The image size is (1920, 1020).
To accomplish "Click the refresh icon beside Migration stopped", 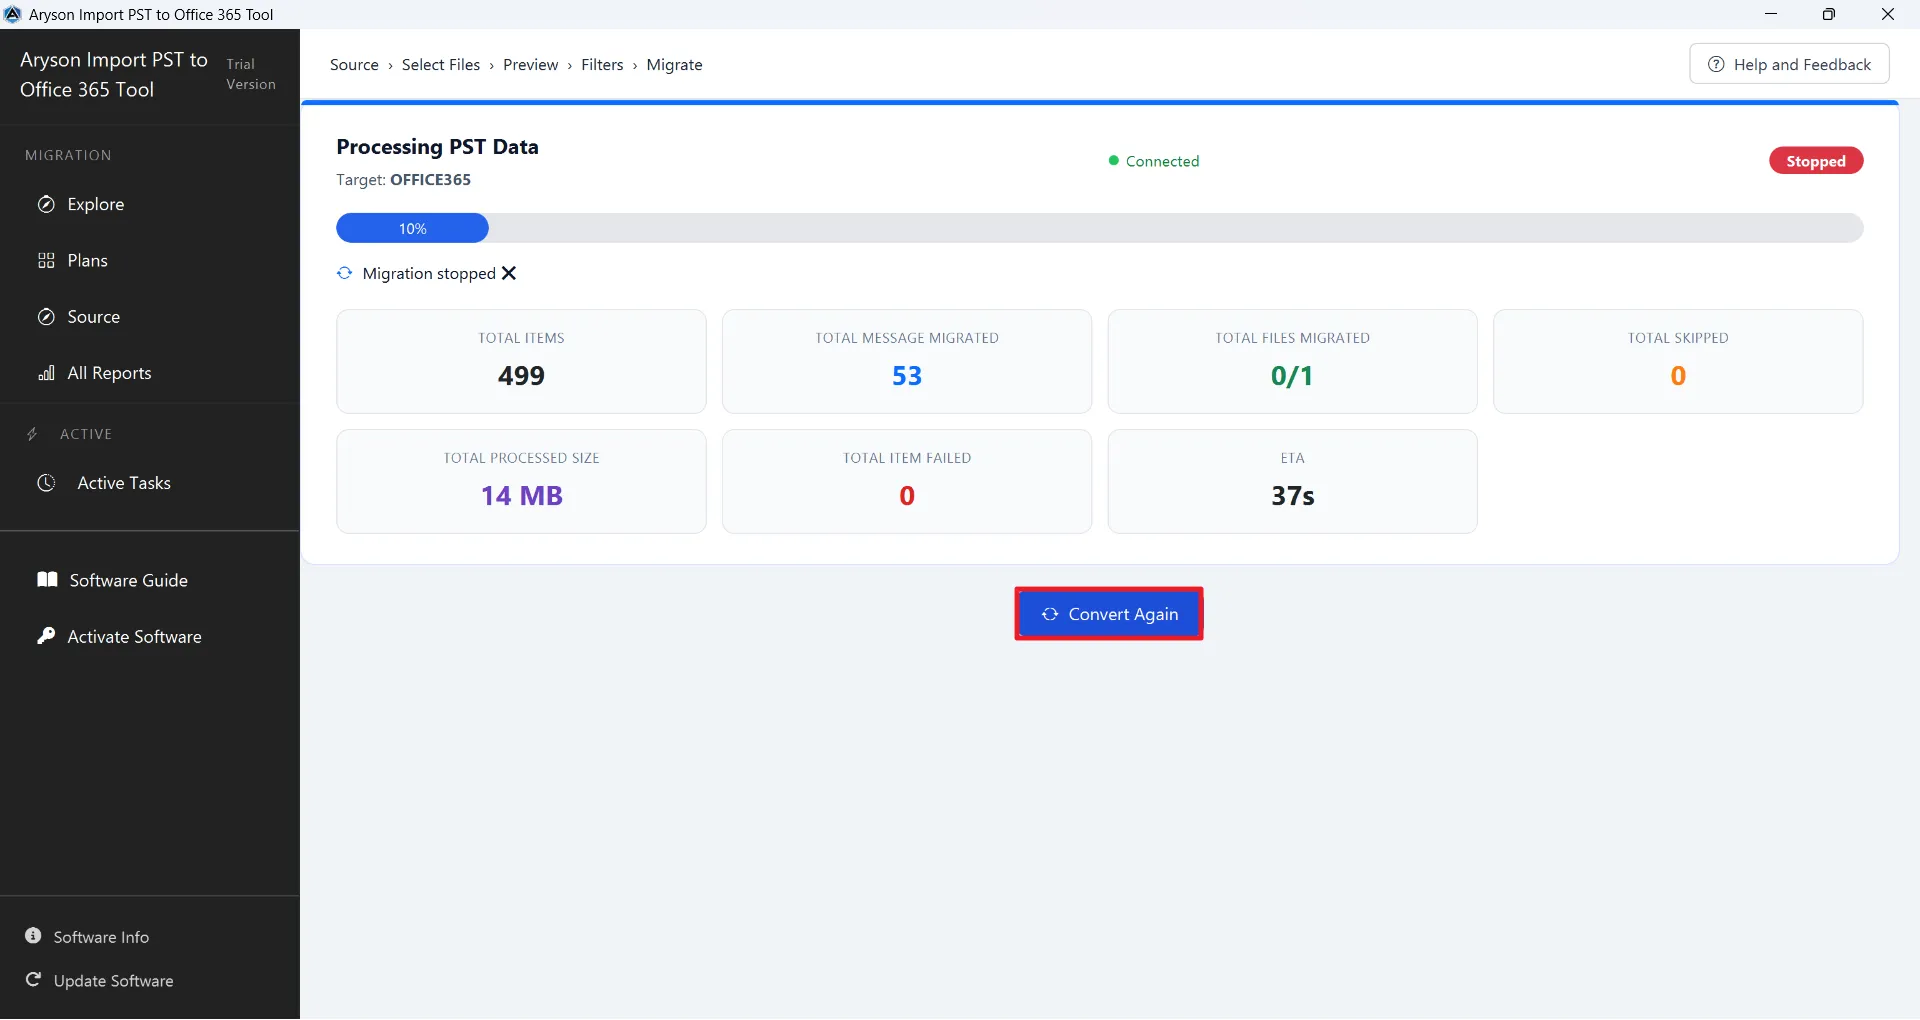I will pos(344,273).
